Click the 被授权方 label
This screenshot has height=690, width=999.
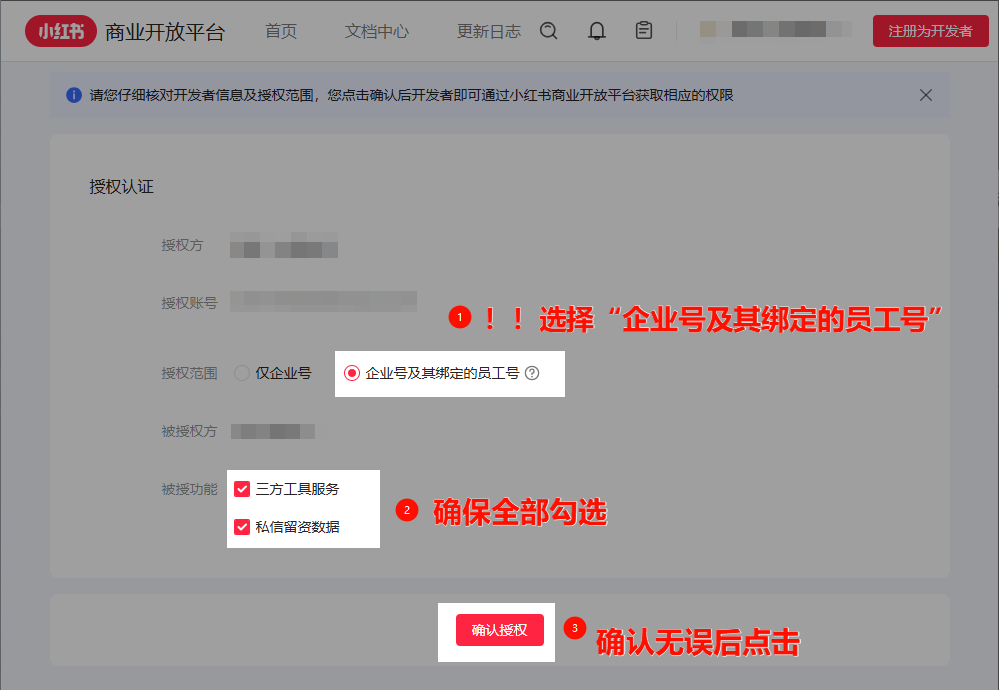click(x=189, y=431)
